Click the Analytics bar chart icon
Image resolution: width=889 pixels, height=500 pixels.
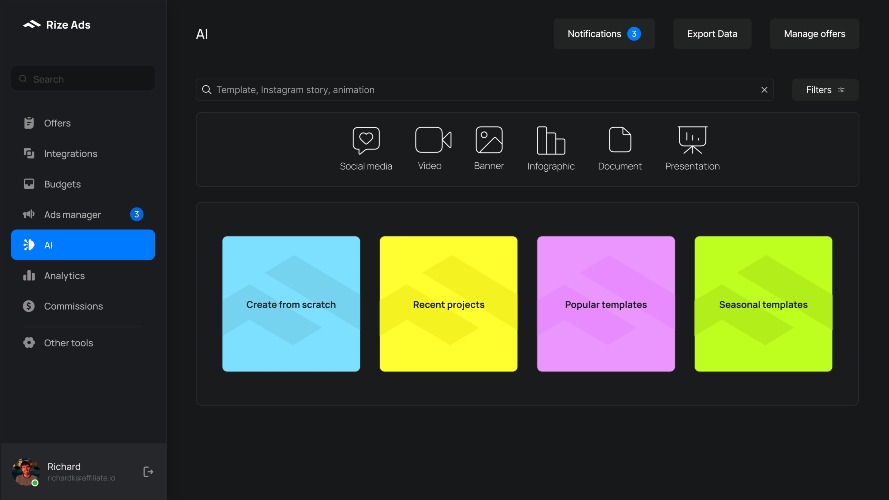coord(29,276)
